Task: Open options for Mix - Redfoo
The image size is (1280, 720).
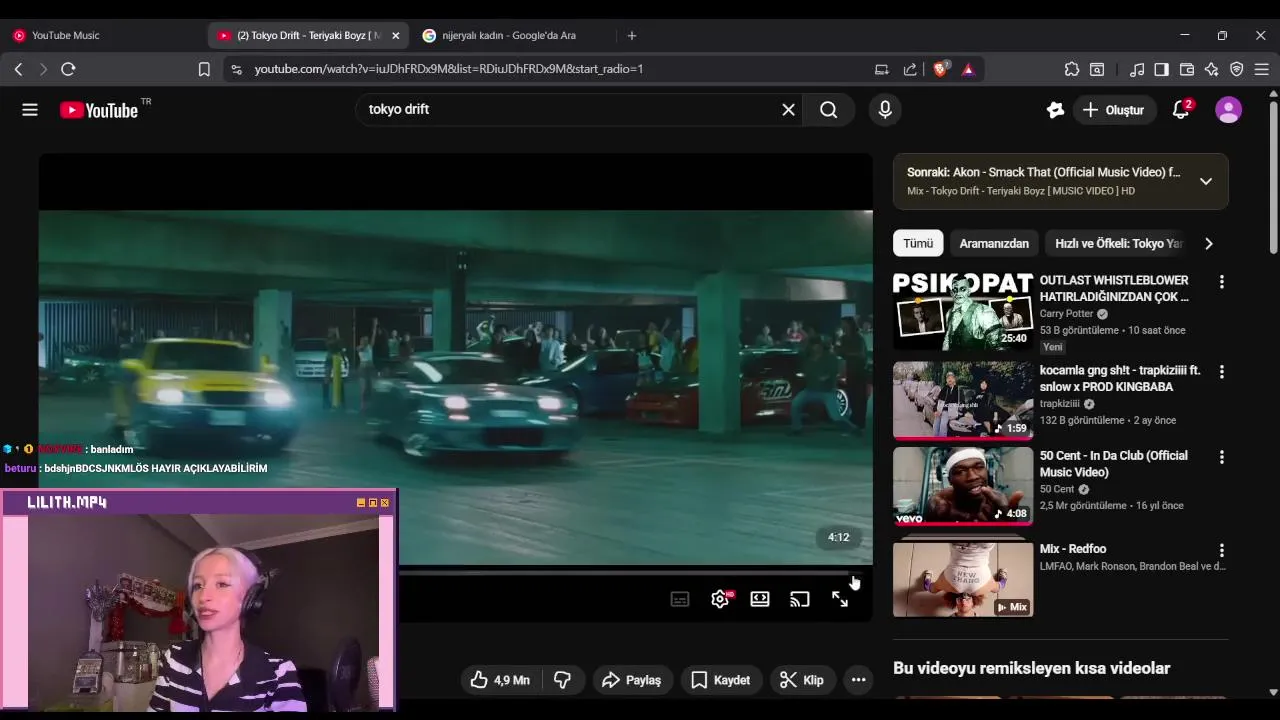Action: pyautogui.click(x=1221, y=551)
